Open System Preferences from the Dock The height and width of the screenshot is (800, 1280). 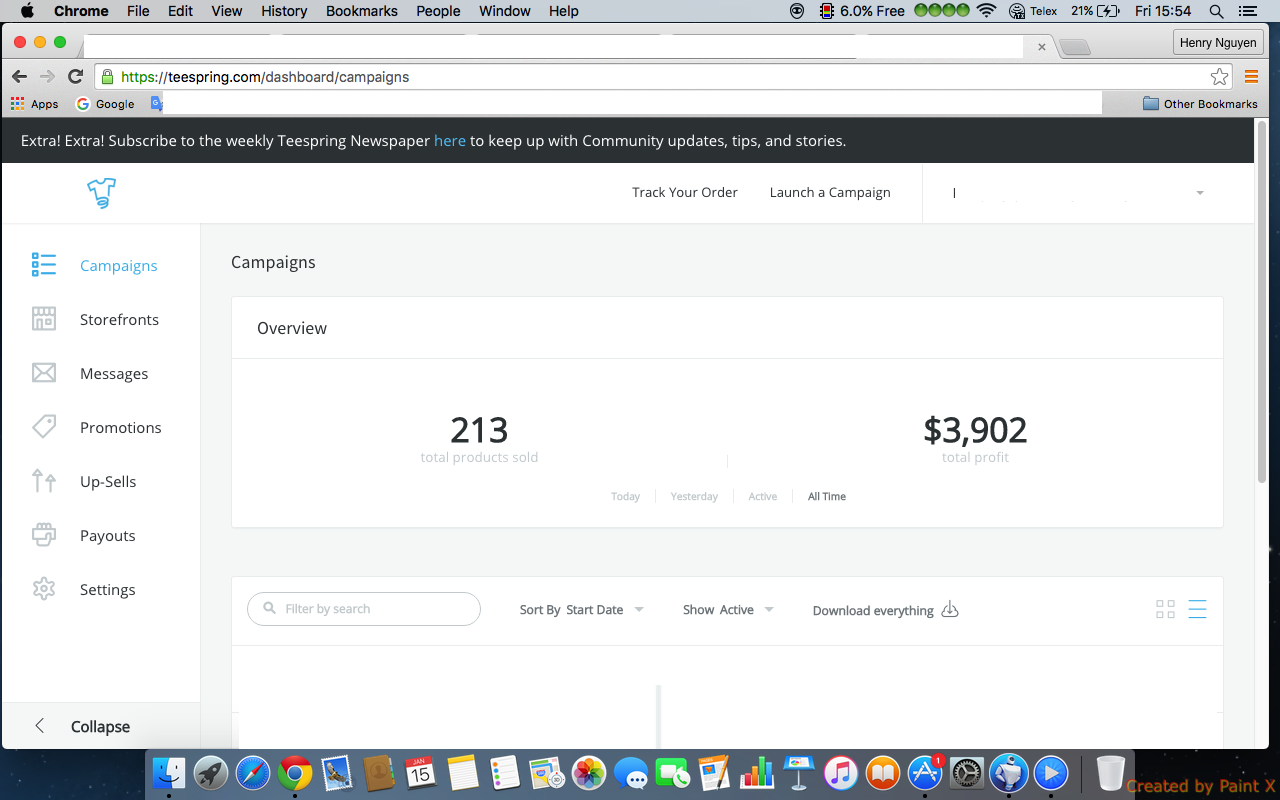coord(967,773)
